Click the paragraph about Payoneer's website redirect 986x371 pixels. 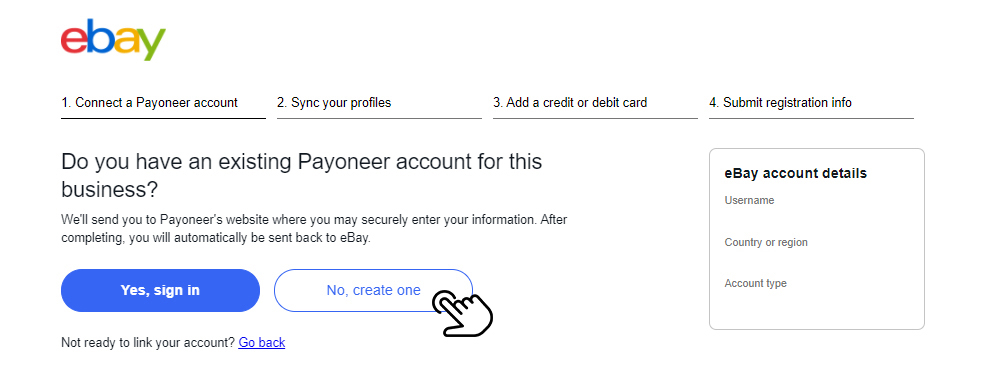pos(316,230)
